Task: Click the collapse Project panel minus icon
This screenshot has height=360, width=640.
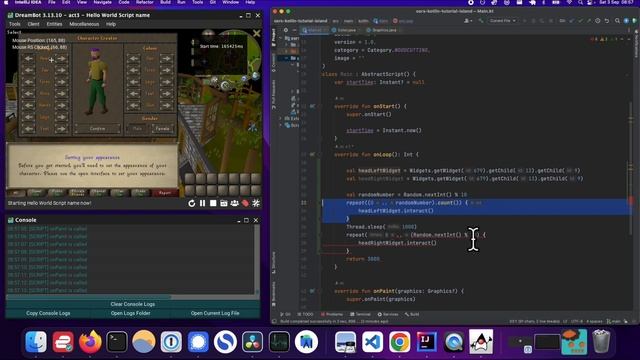Action: [x=294, y=30]
